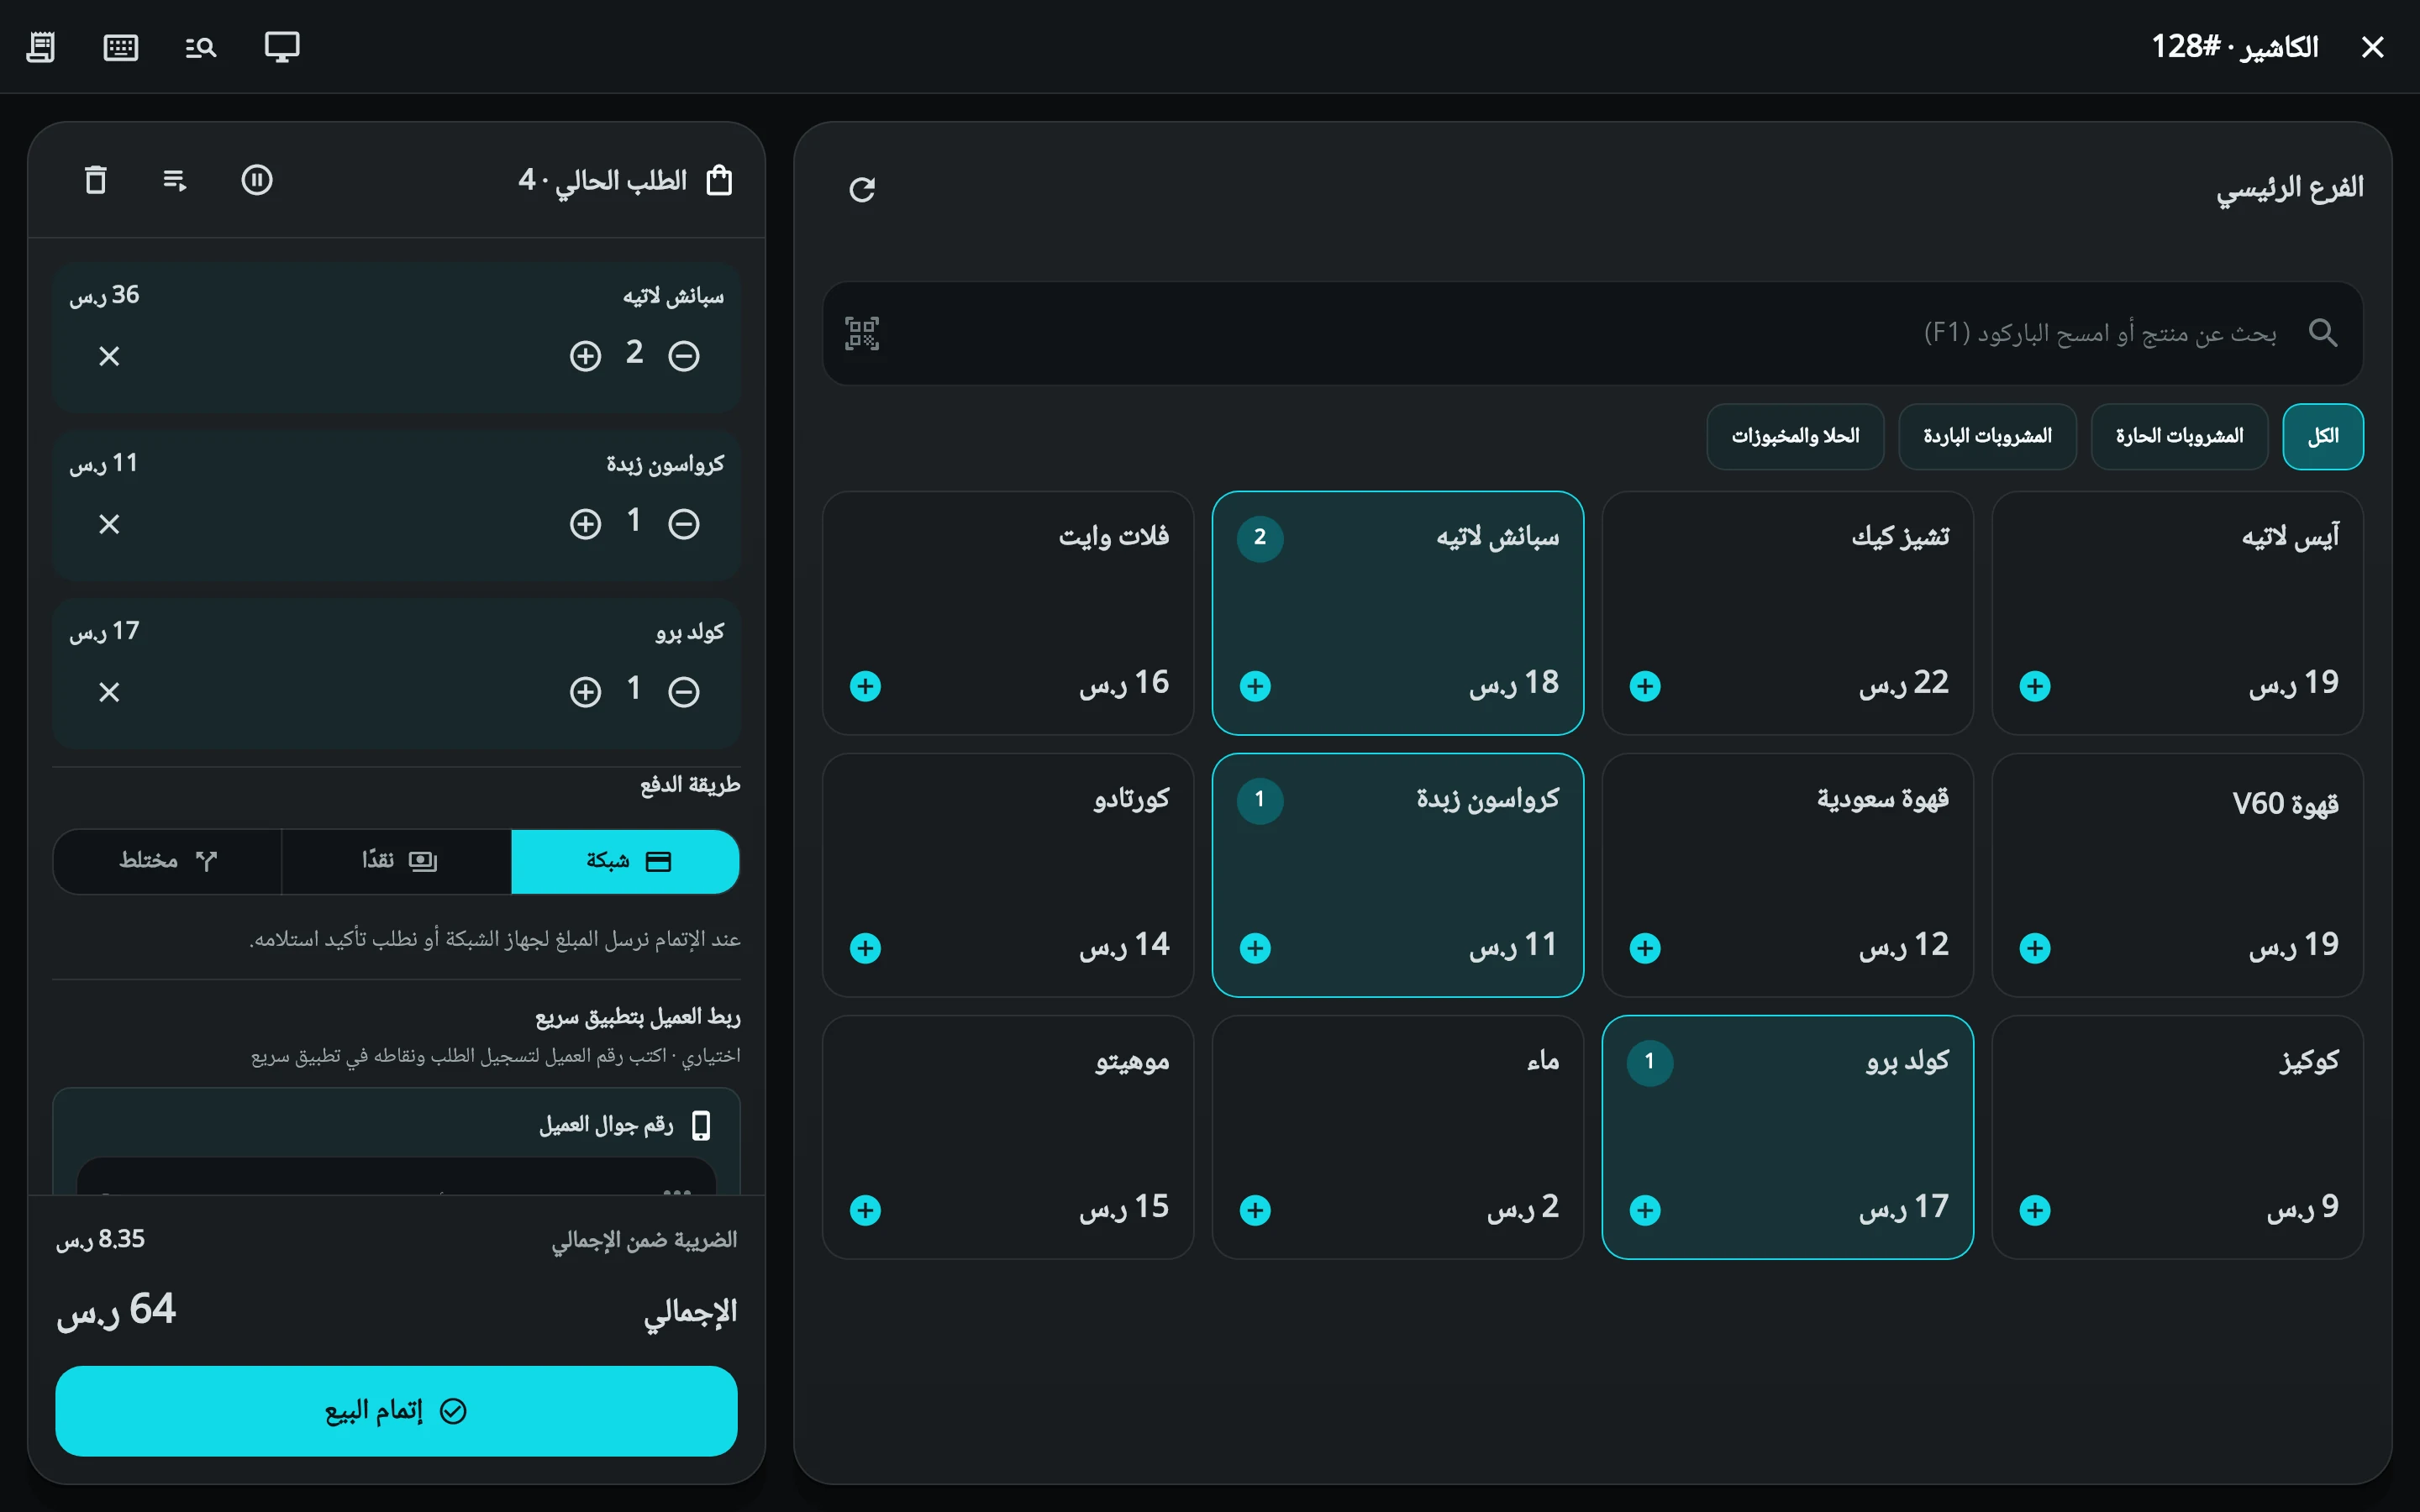Remove سبانش لاتيه from the cart
2420x1512 pixels.
(109, 356)
